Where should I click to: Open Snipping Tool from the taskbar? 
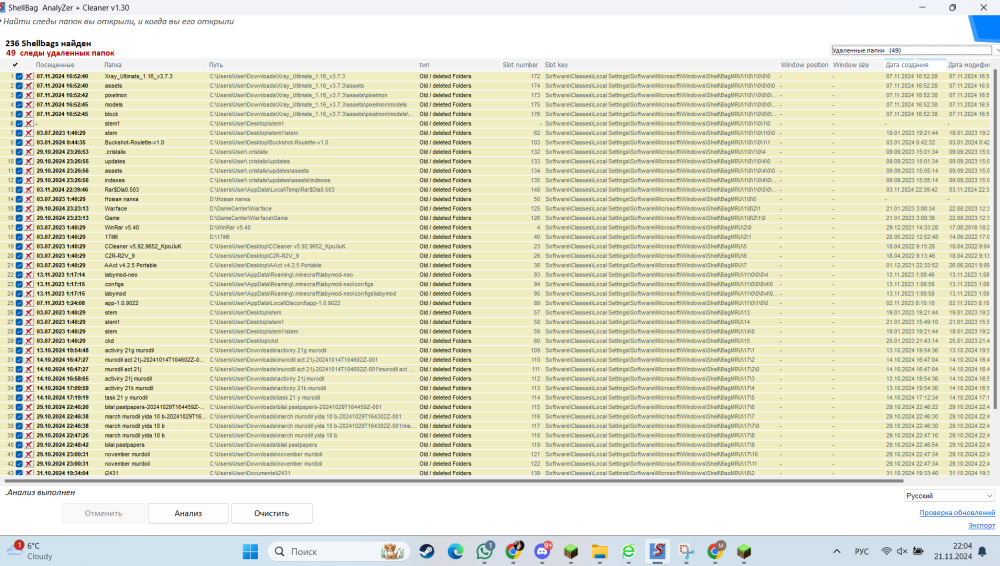pyautogui.click(x=686, y=551)
